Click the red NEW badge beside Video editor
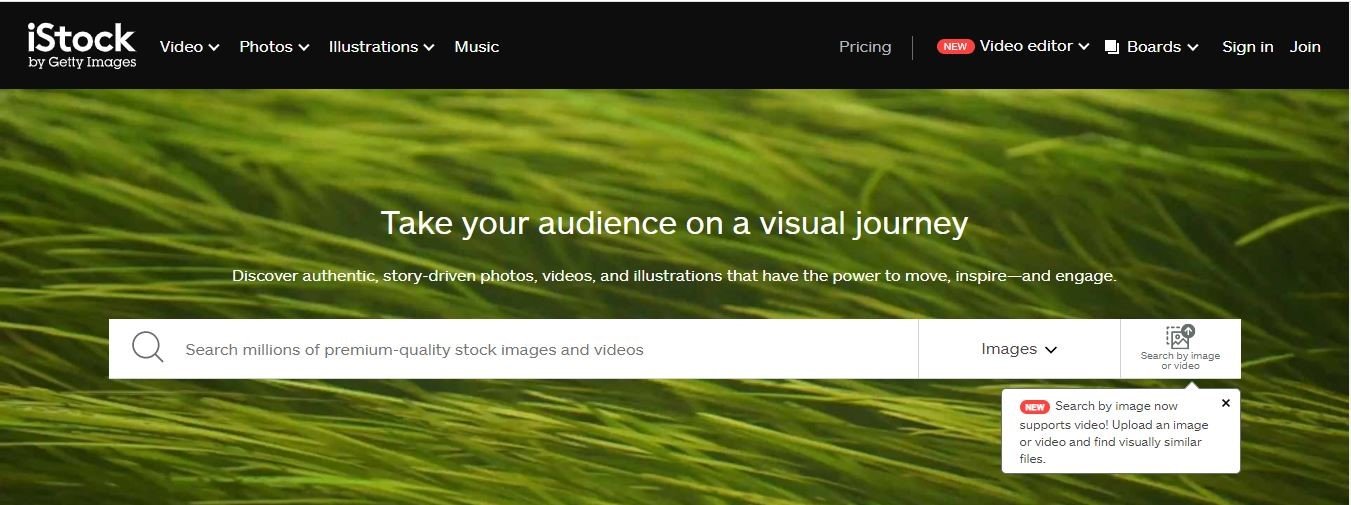 pyautogui.click(x=955, y=46)
